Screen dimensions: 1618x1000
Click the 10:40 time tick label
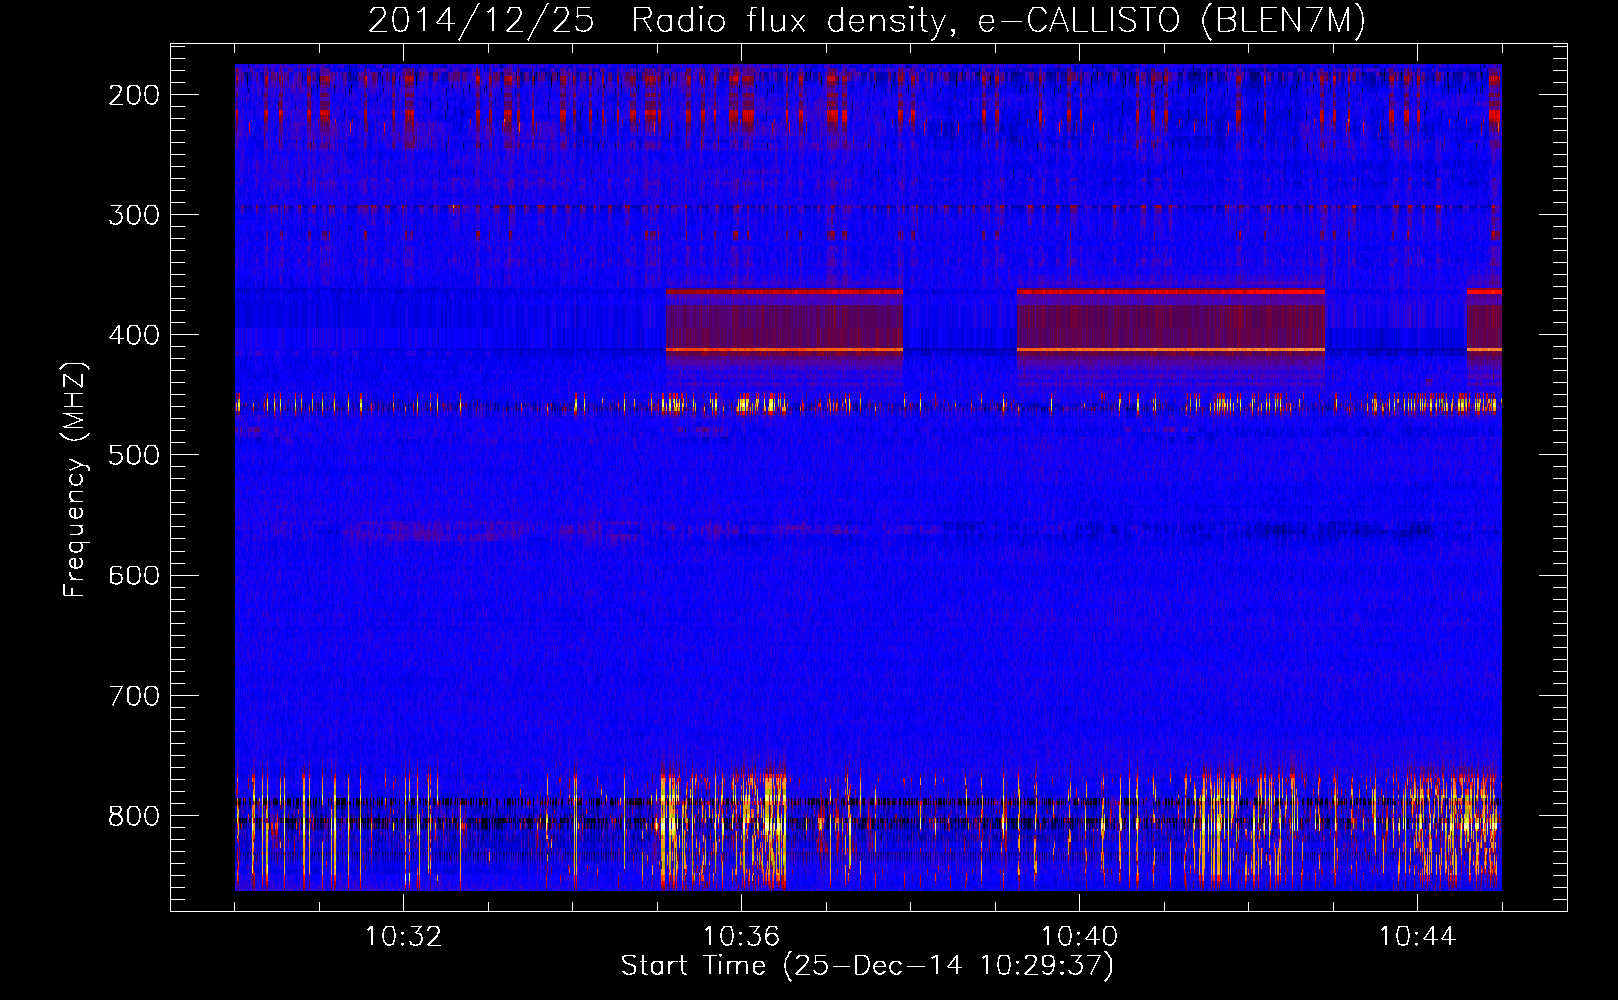[x=1079, y=937]
